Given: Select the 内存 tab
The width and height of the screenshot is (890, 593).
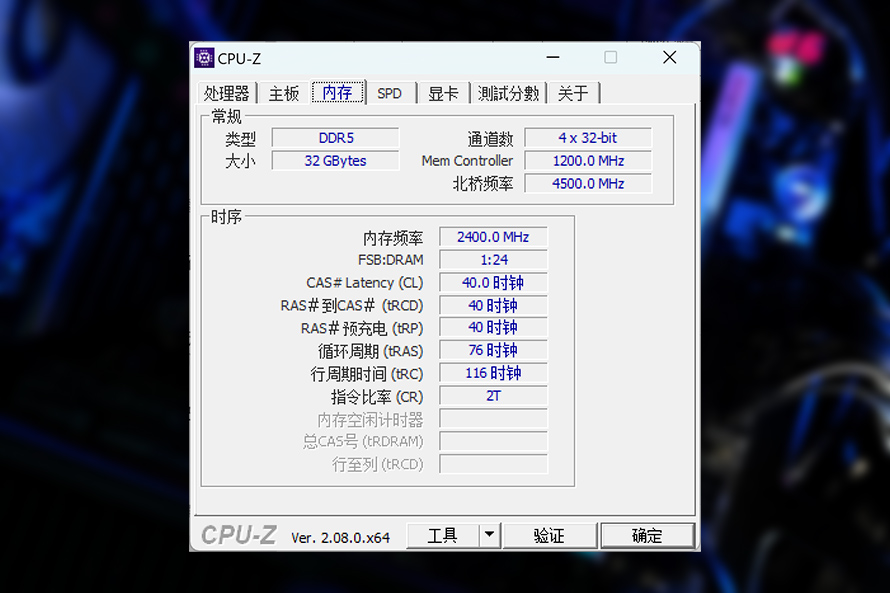Looking at the screenshot, I should click(338, 92).
